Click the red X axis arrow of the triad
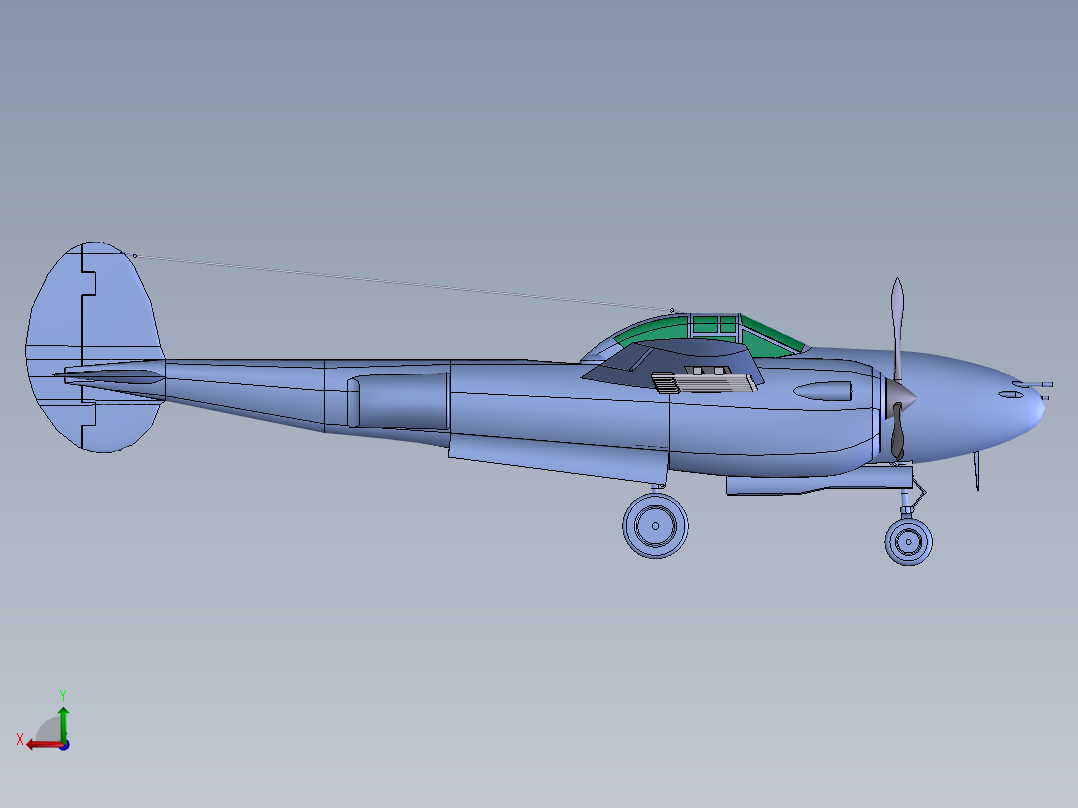This screenshot has height=808, width=1078. coord(43,744)
